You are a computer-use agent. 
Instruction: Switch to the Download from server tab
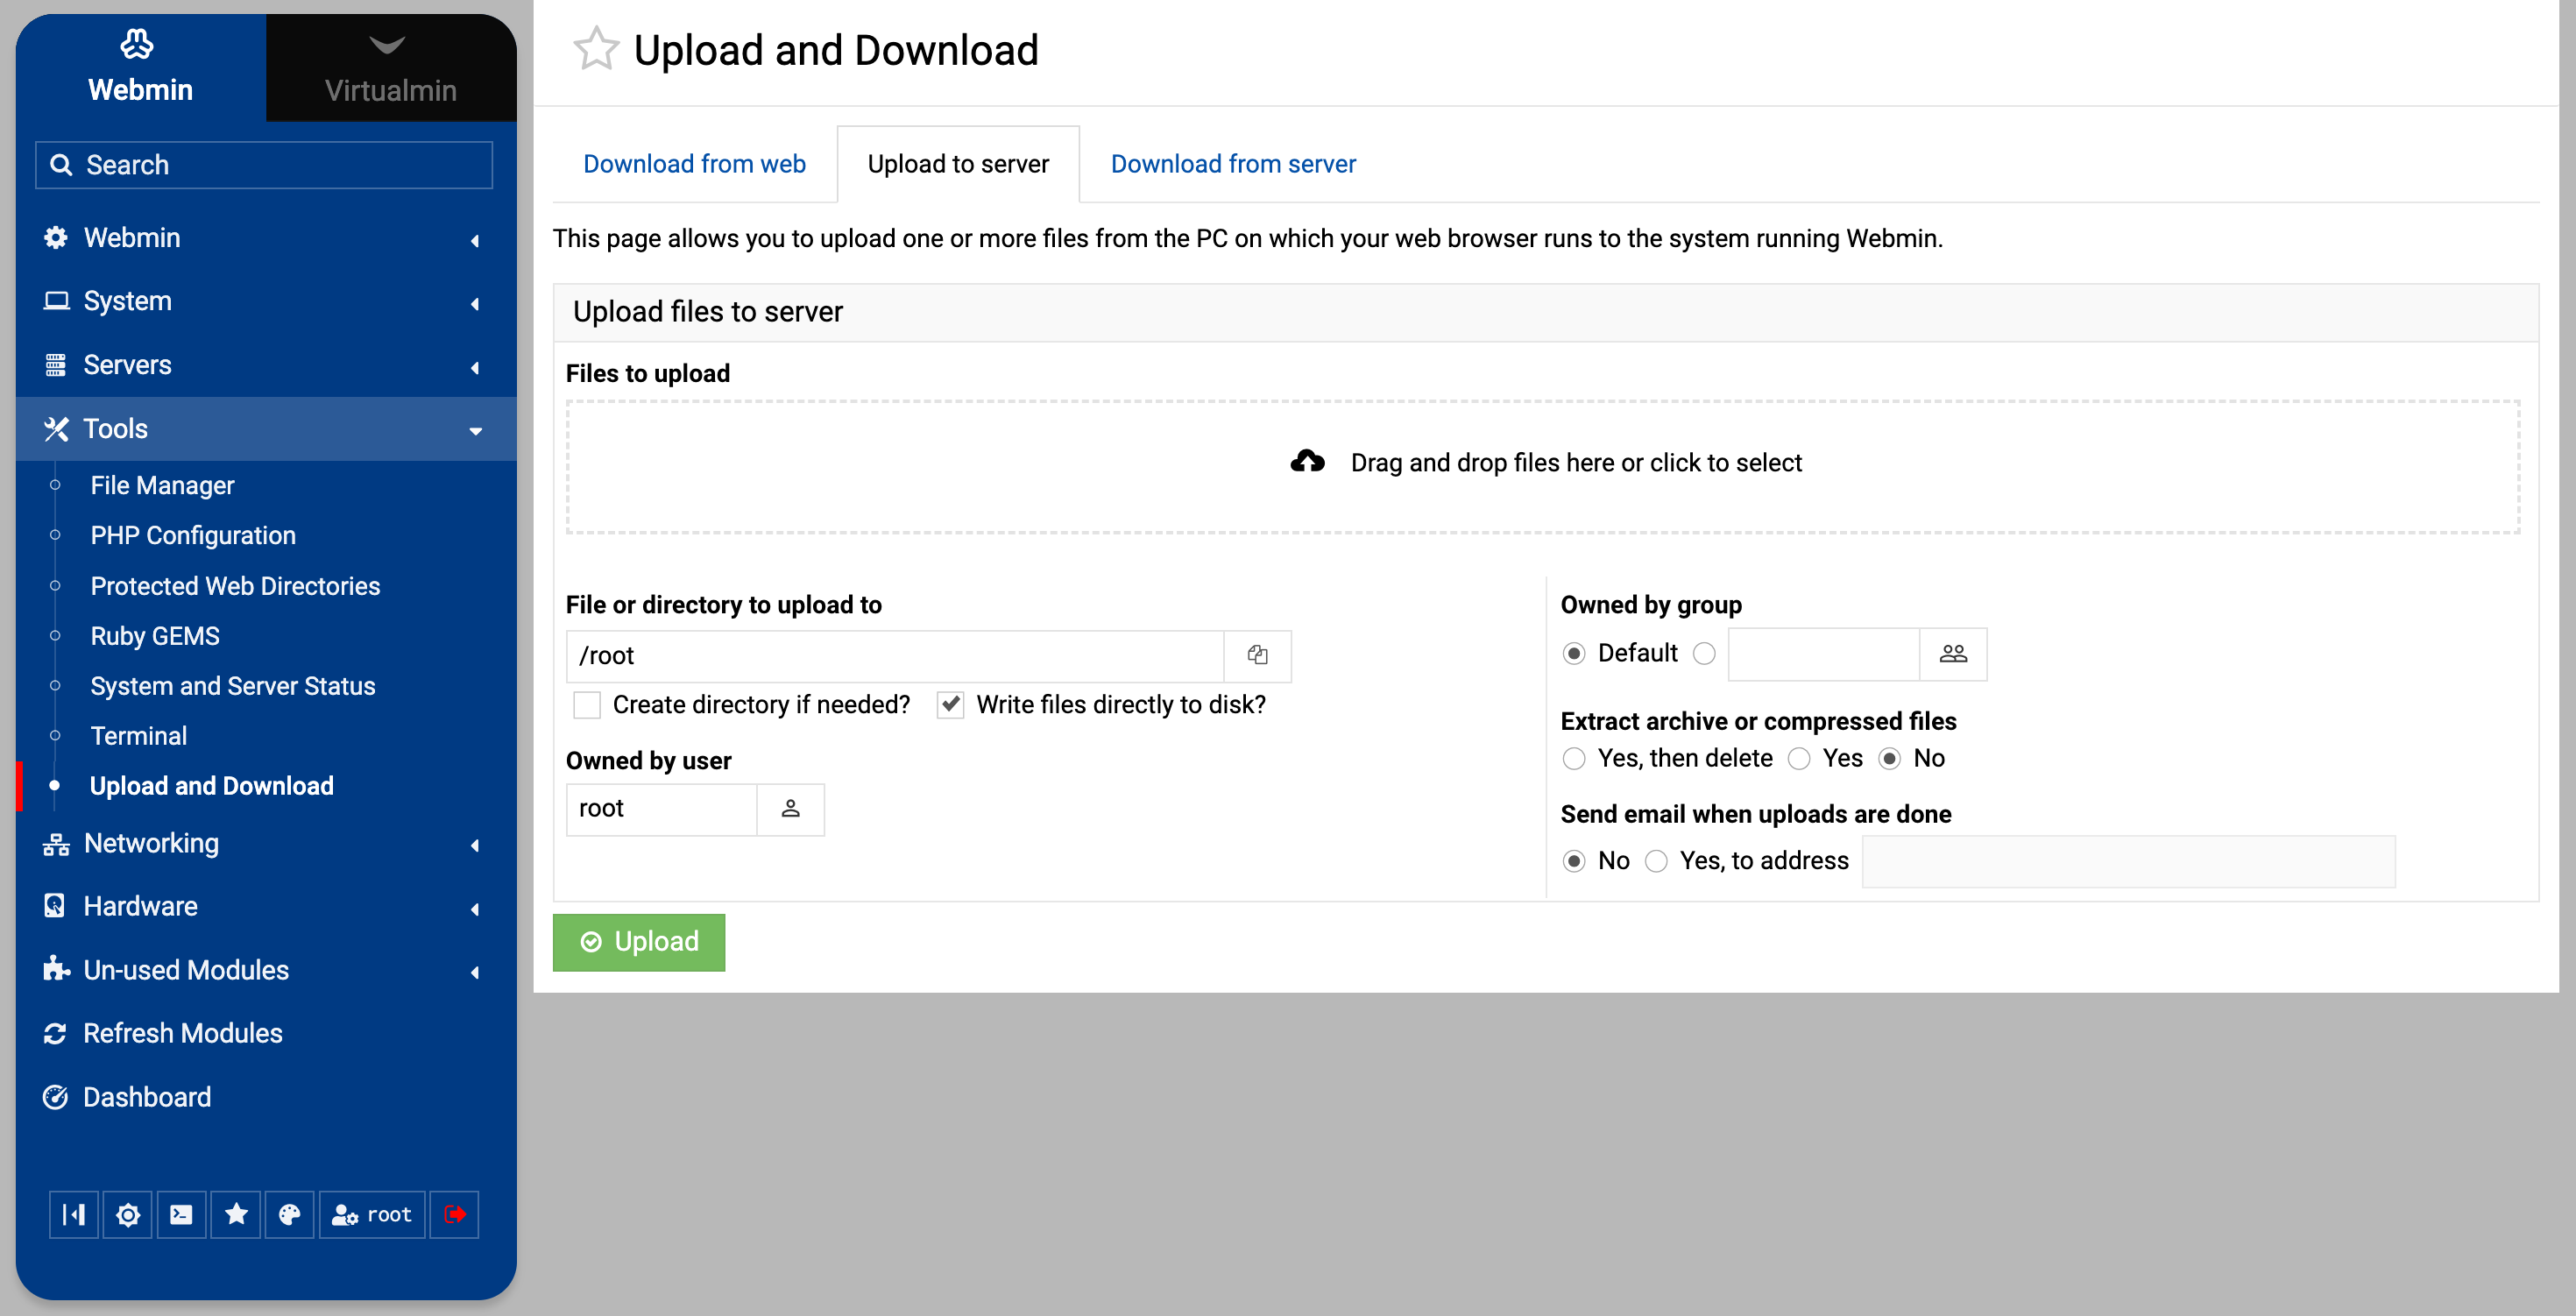(1232, 164)
